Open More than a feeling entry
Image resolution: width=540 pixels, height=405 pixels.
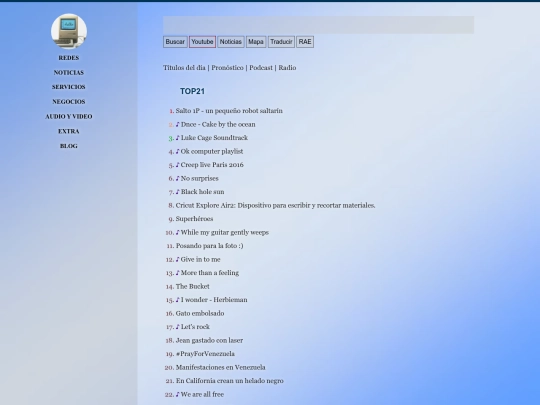pyautogui.click(x=210, y=273)
